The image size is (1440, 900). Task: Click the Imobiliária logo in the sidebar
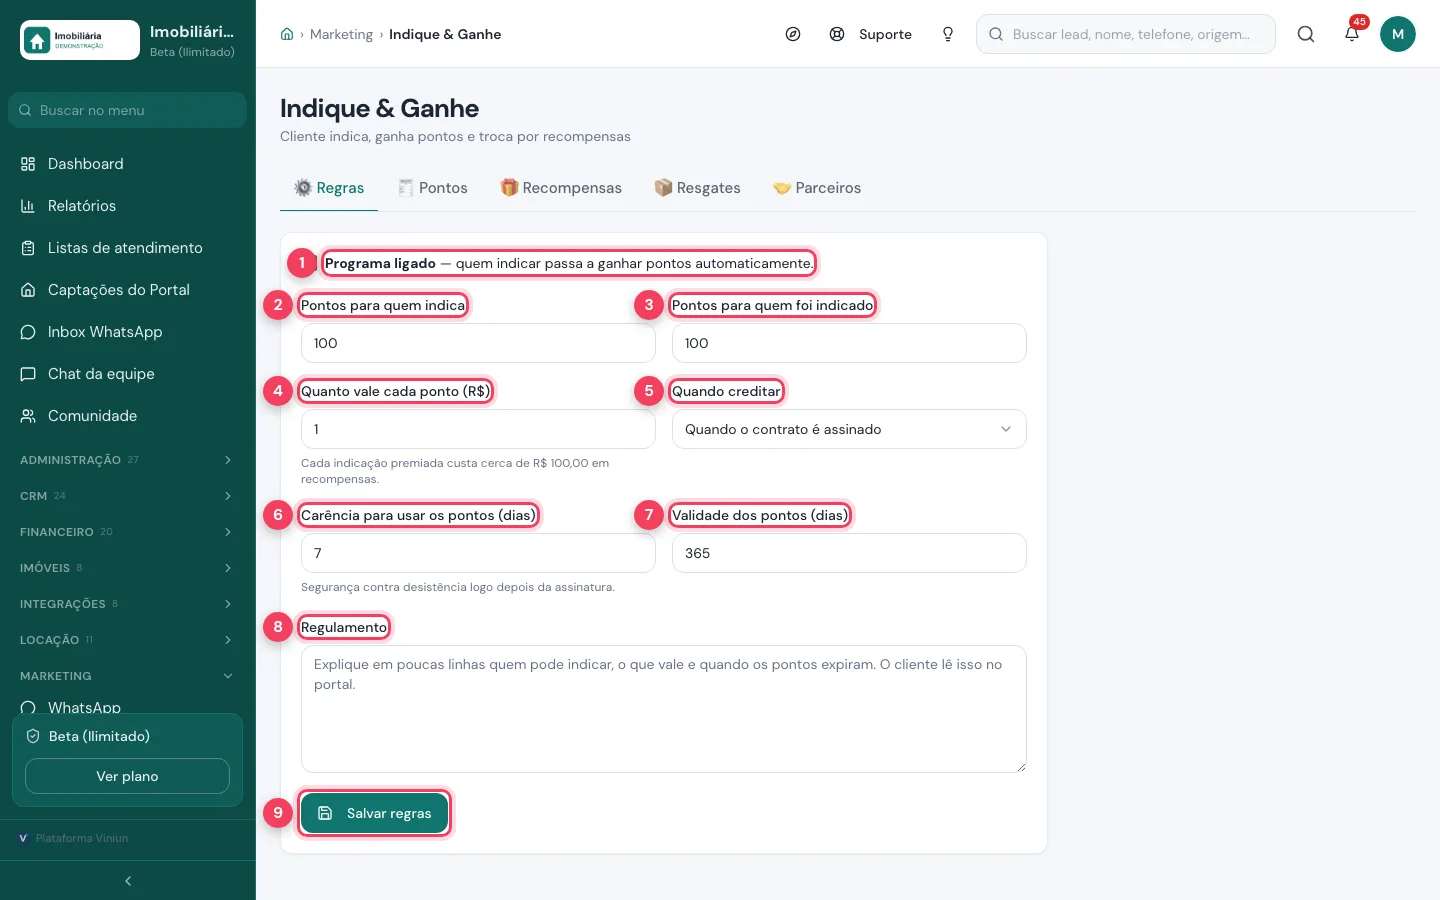point(80,40)
